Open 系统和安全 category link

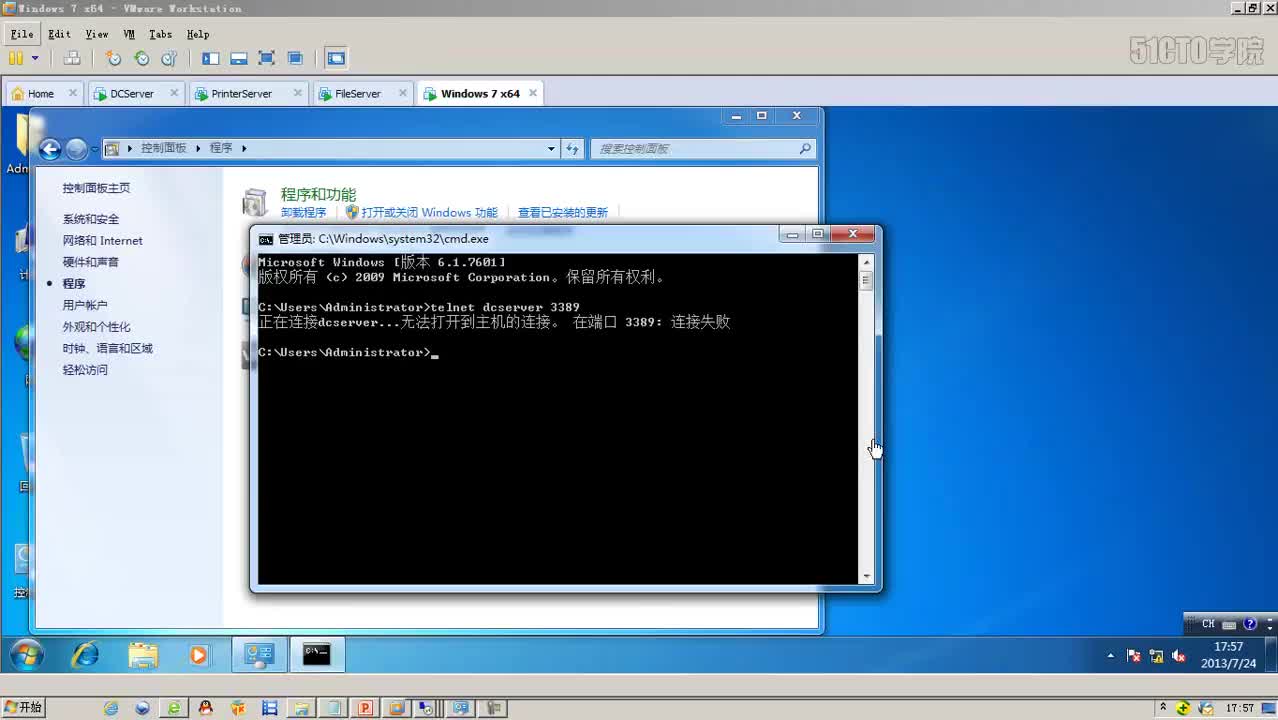click(x=90, y=219)
